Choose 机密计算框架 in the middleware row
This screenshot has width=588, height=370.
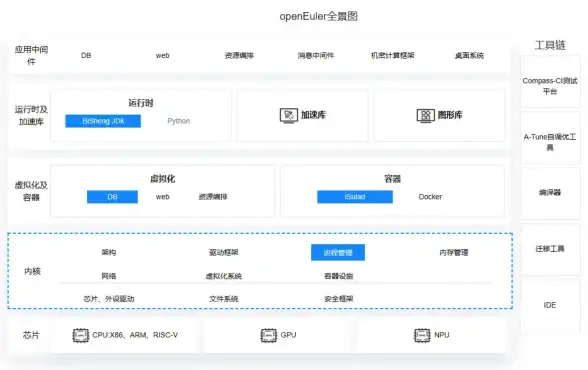(x=393, y=55)
